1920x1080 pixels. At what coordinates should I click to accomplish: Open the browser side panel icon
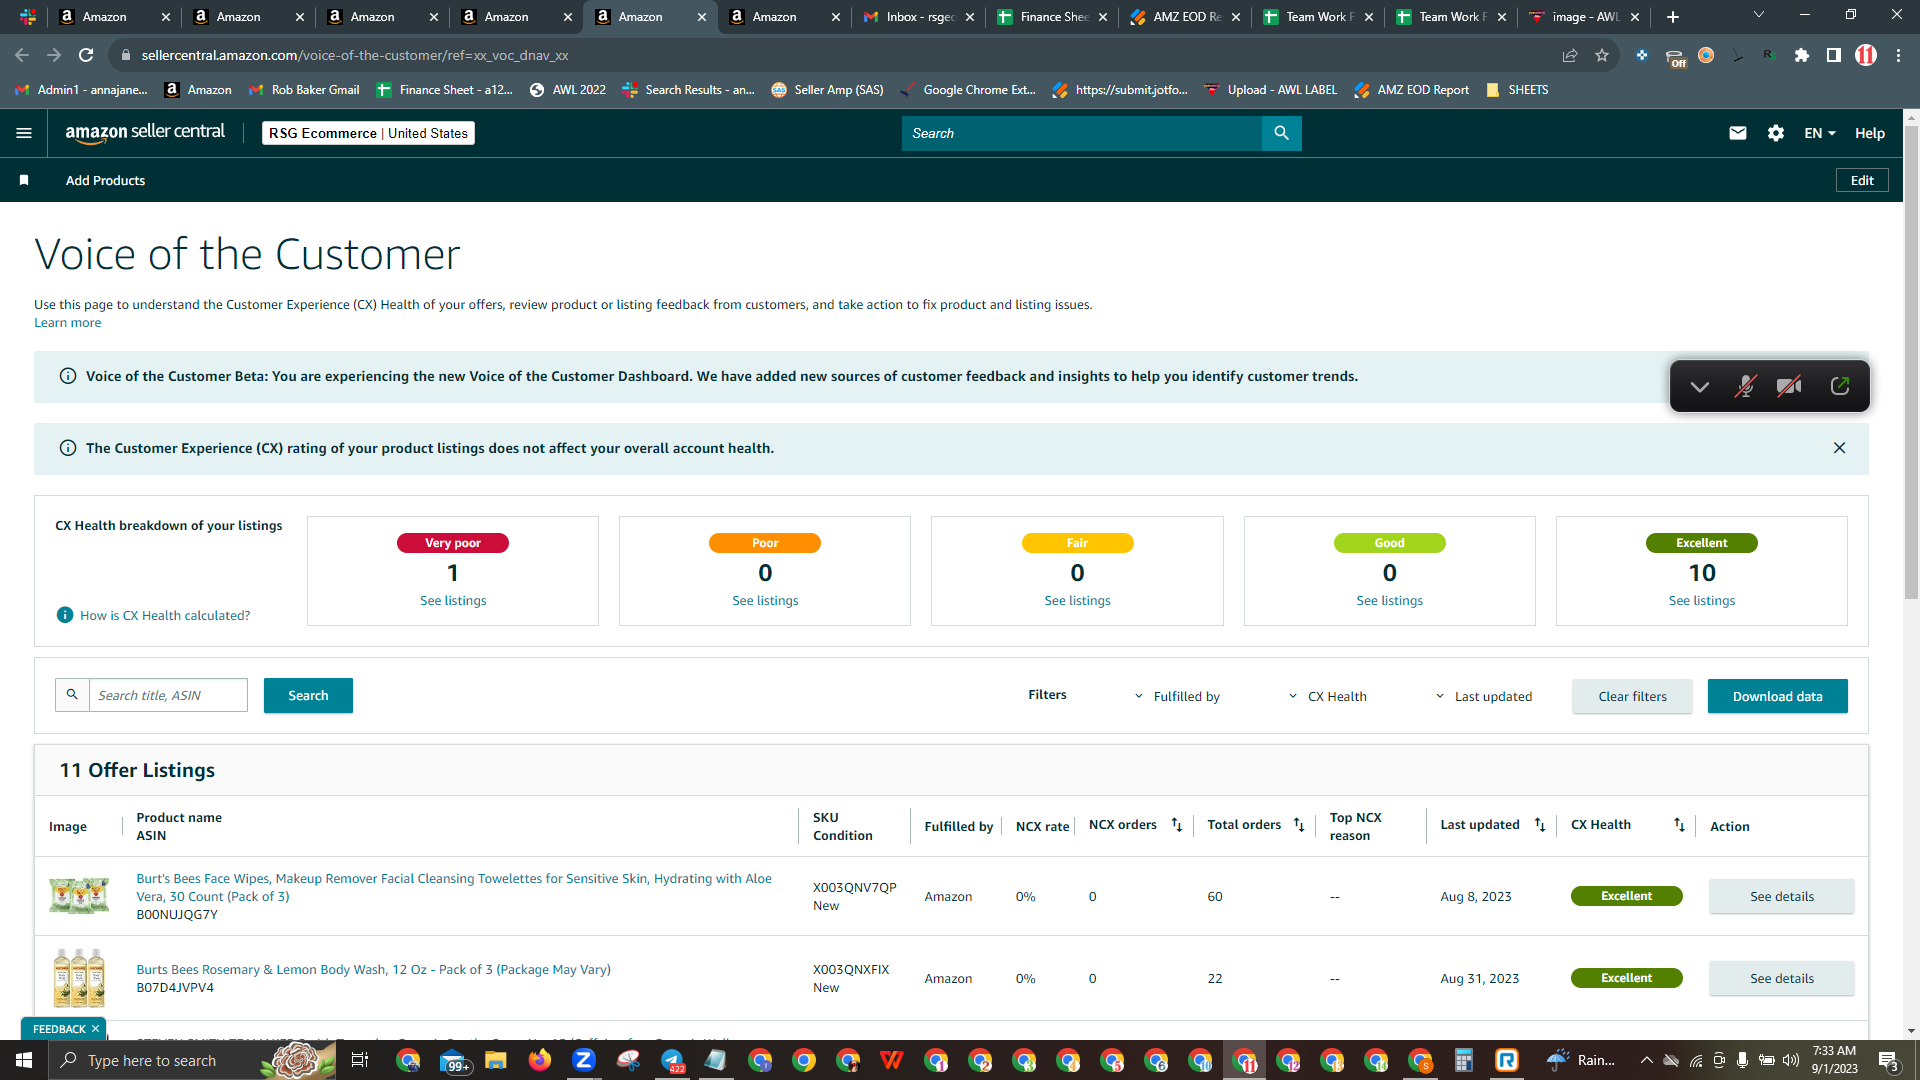(1833, 55)
